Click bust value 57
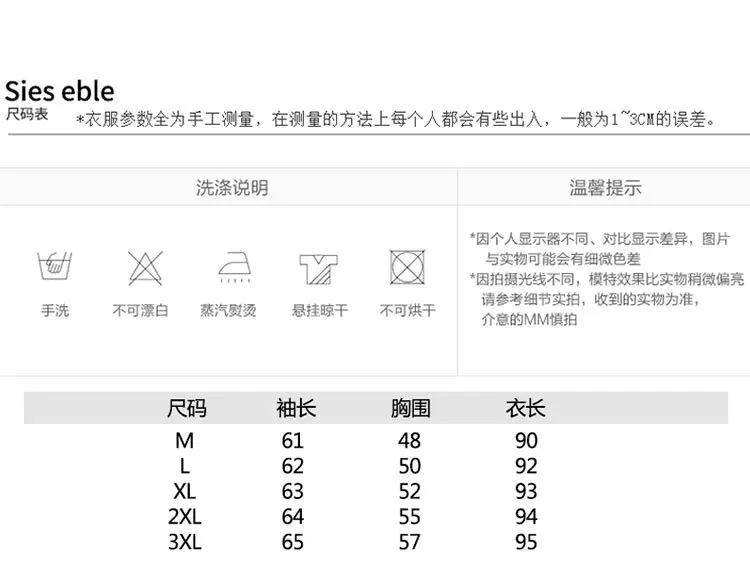The width and height of the screenshot is (750, 566). 409,542
